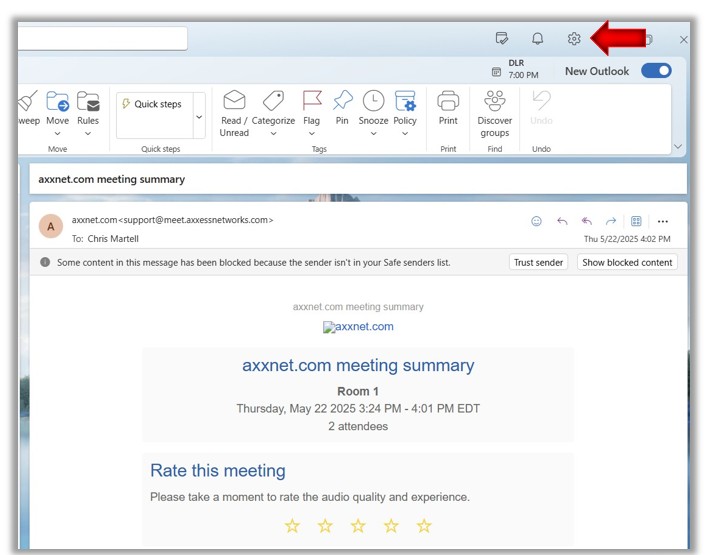
Task: Toggle Read / Unread status
Action: [x=234, y=112]
